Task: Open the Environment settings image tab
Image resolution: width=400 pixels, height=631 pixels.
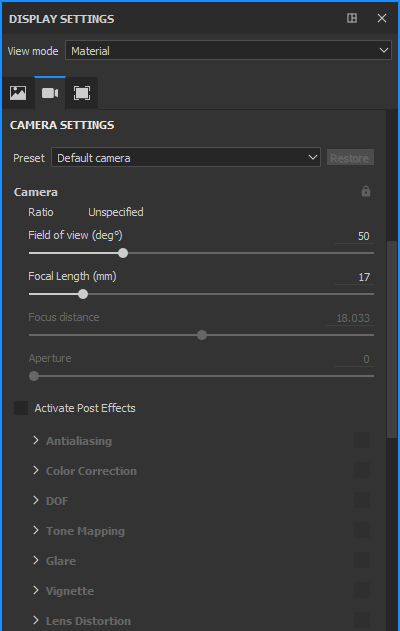Action: click(18, 93)
